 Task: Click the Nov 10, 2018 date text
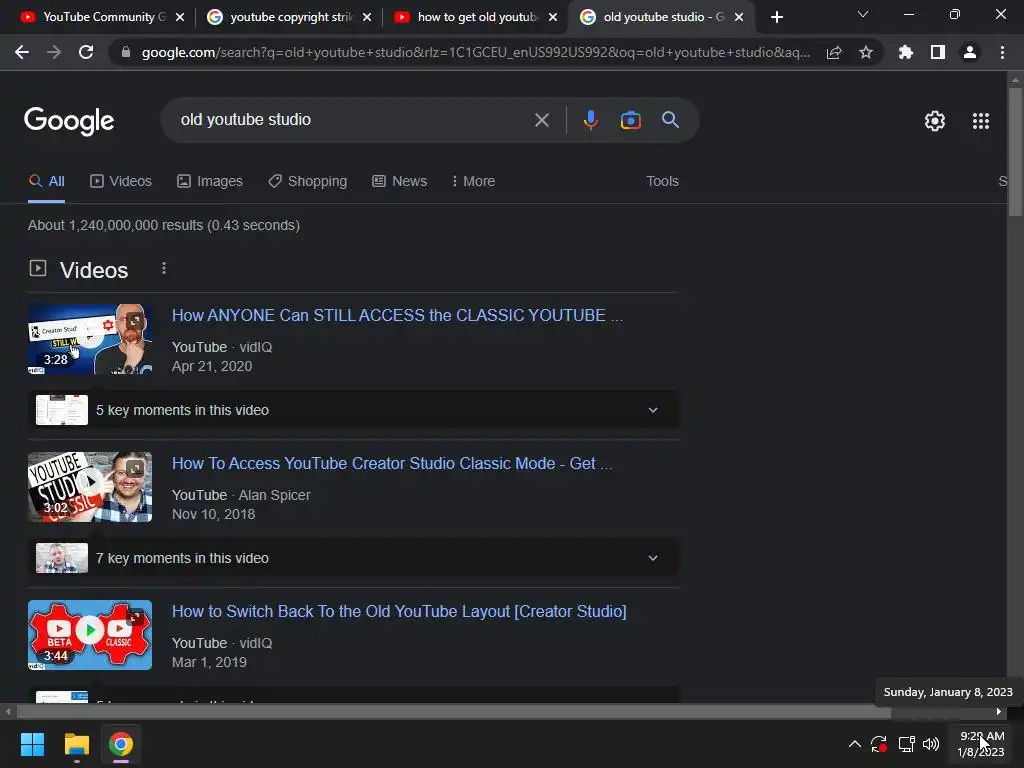pos(214,515)
